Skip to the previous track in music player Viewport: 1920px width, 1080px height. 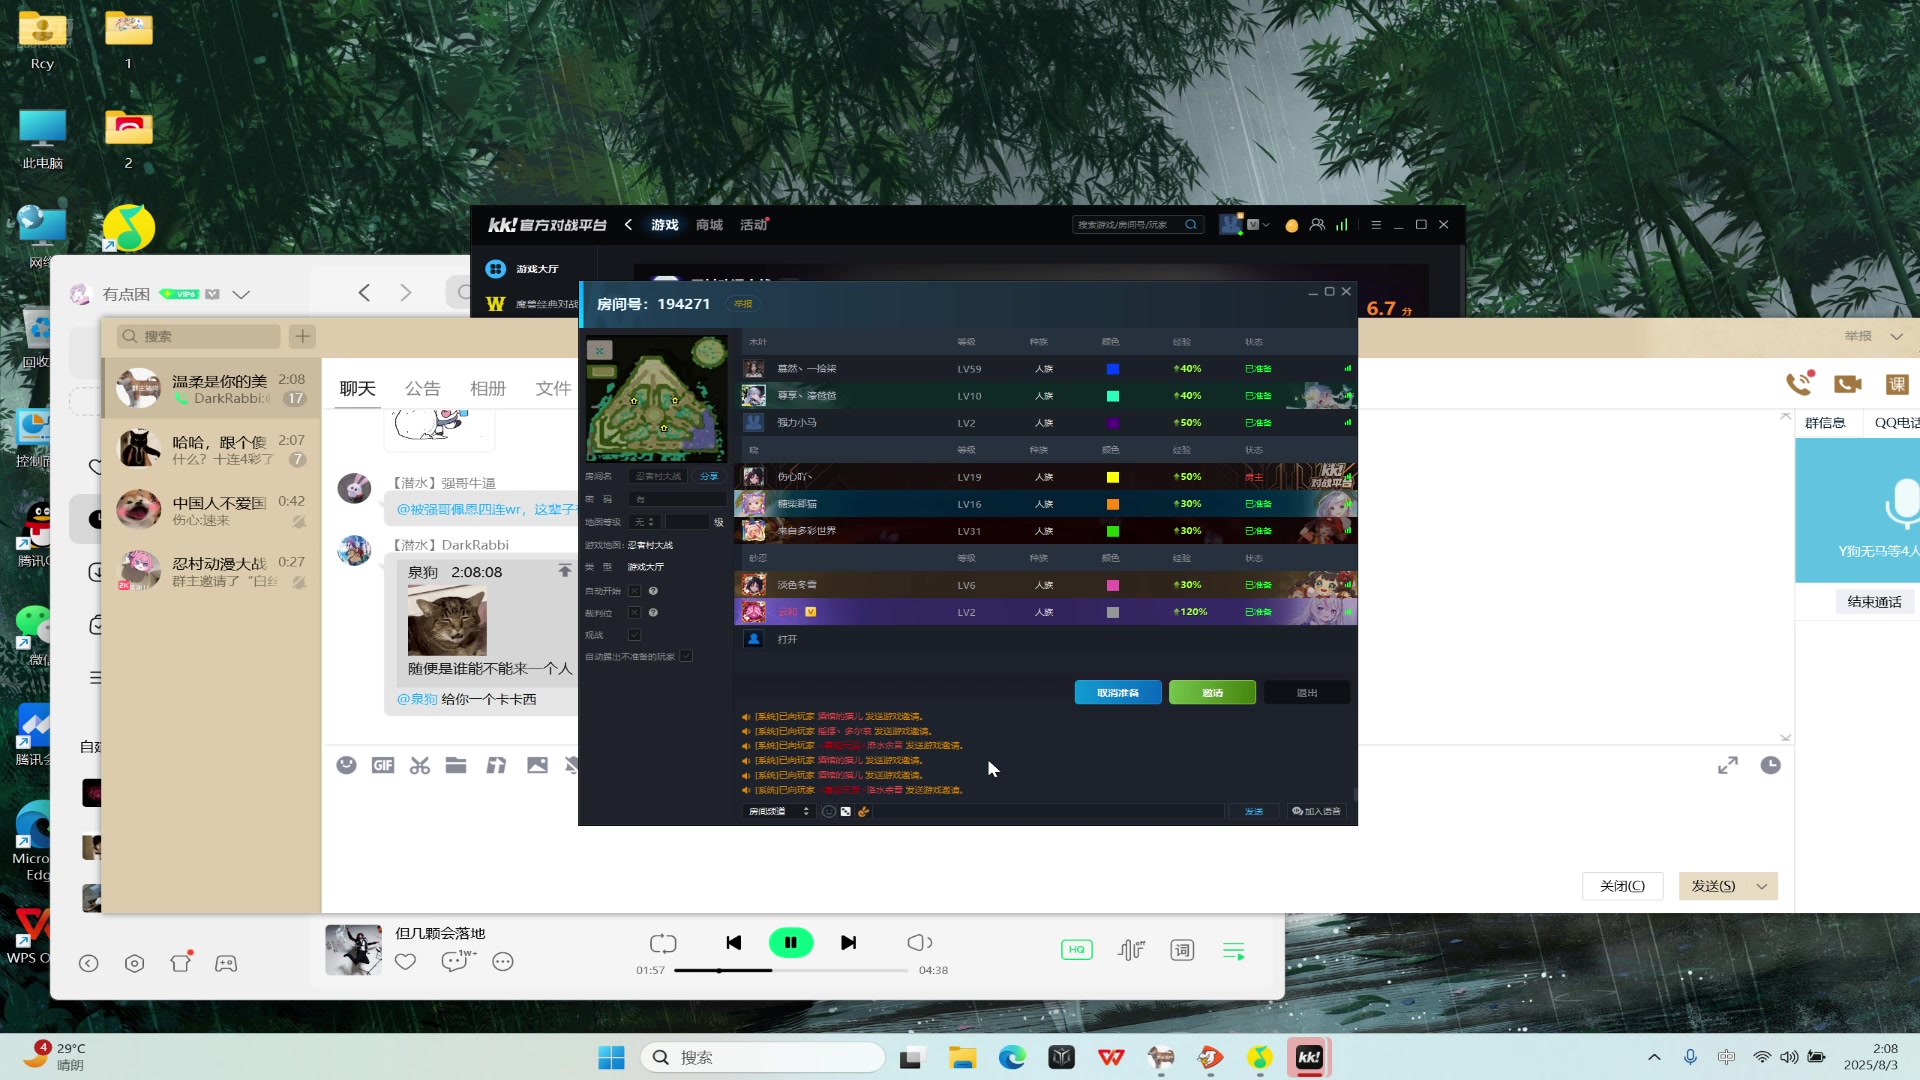tap(733, 943)
